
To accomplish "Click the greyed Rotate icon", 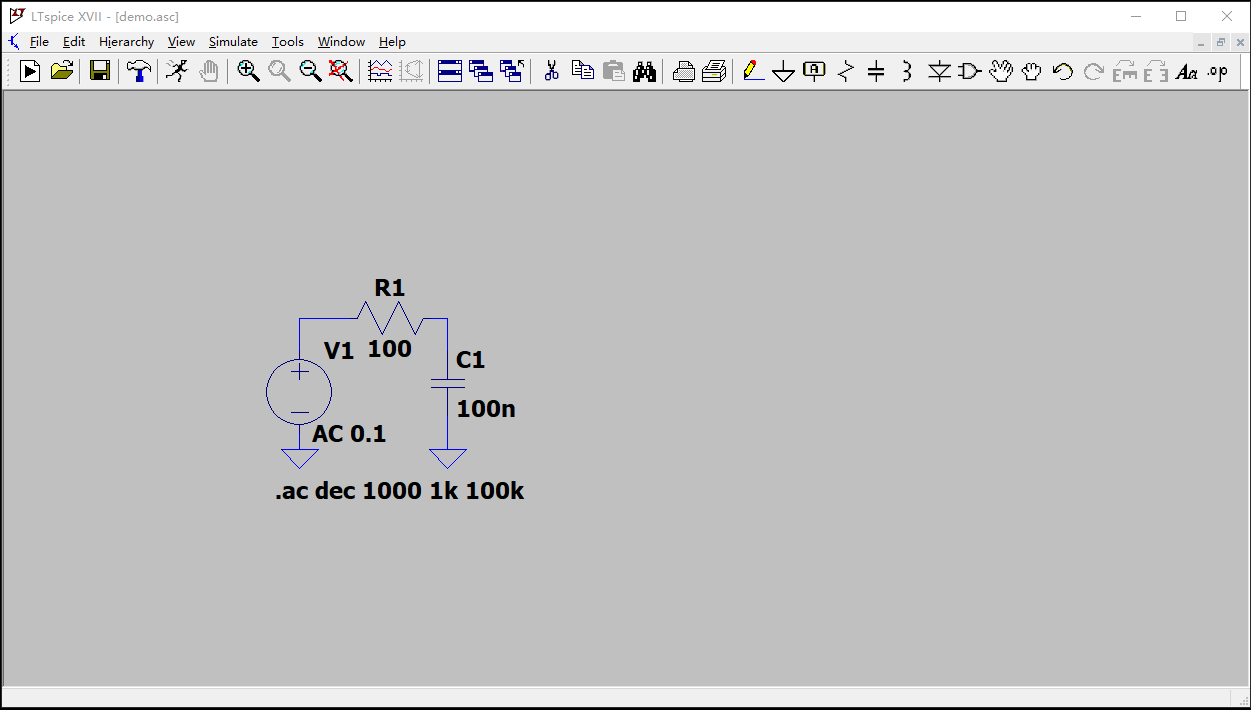I will (x=1125, y=71).
